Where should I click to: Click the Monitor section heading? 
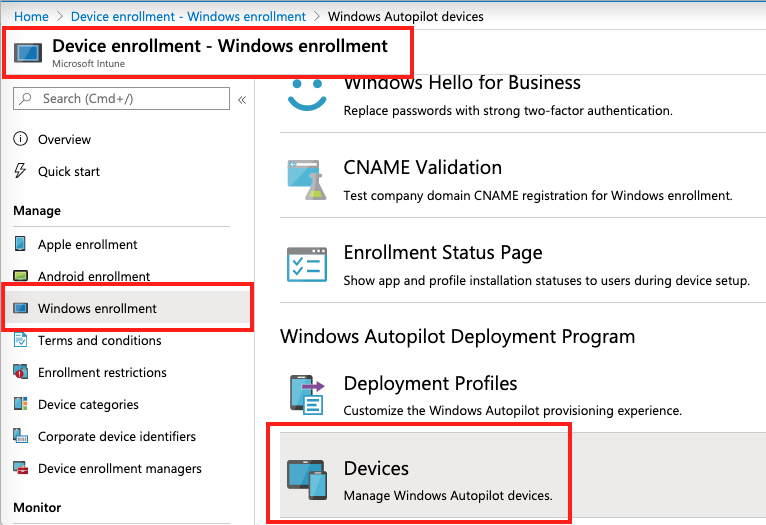point(37,507)
